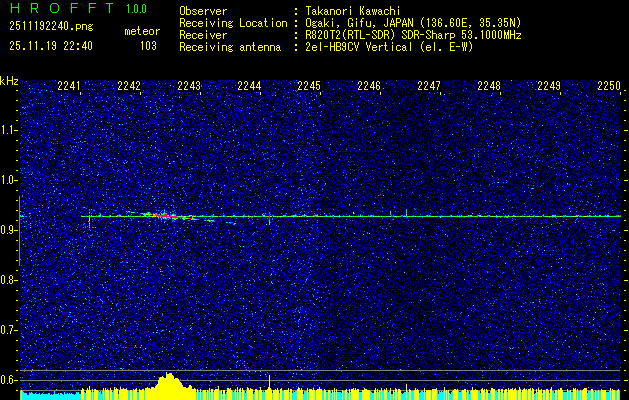Click the Receiving Location label
The width and height of the screenshot is (629, 400).
click(x=233, y=23)
